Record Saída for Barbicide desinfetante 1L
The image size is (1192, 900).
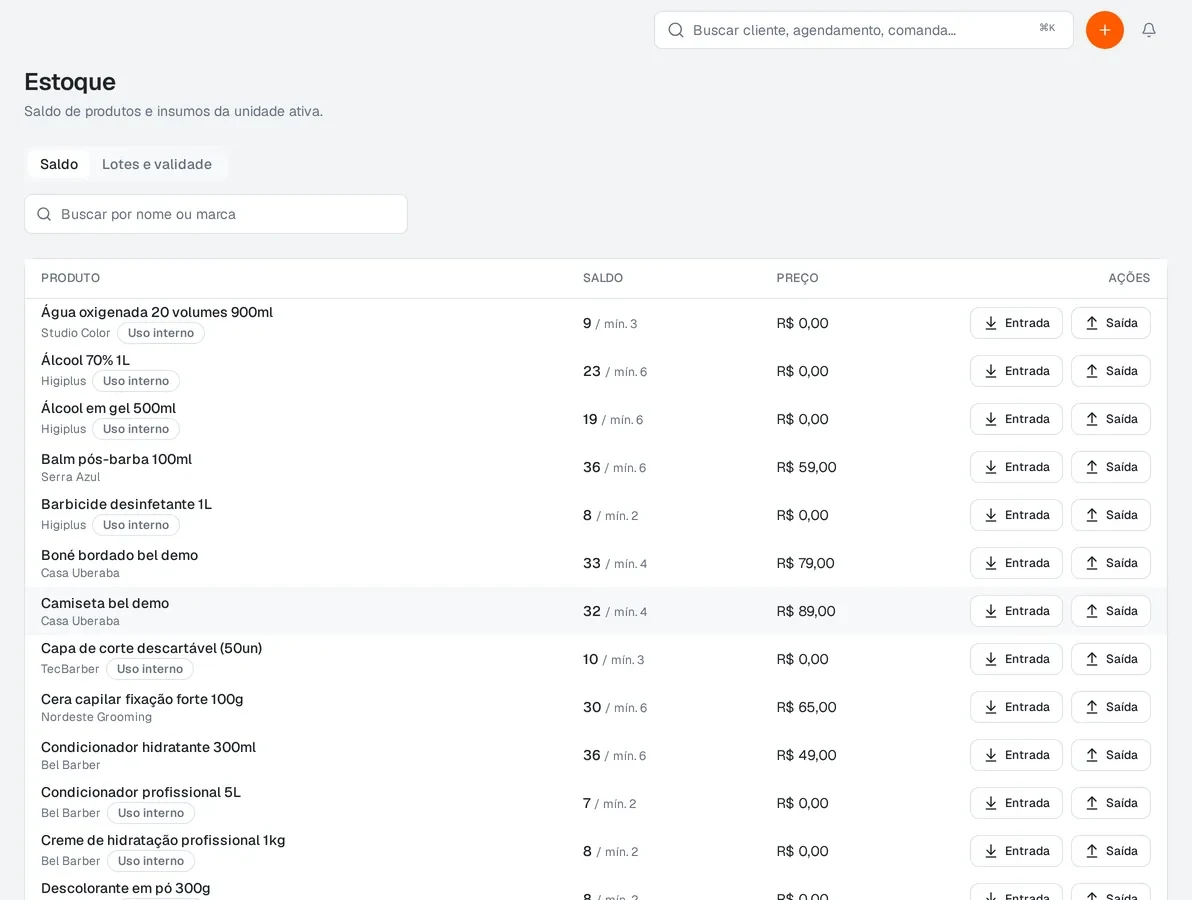pyautogui.click(x=1111, y=515)
